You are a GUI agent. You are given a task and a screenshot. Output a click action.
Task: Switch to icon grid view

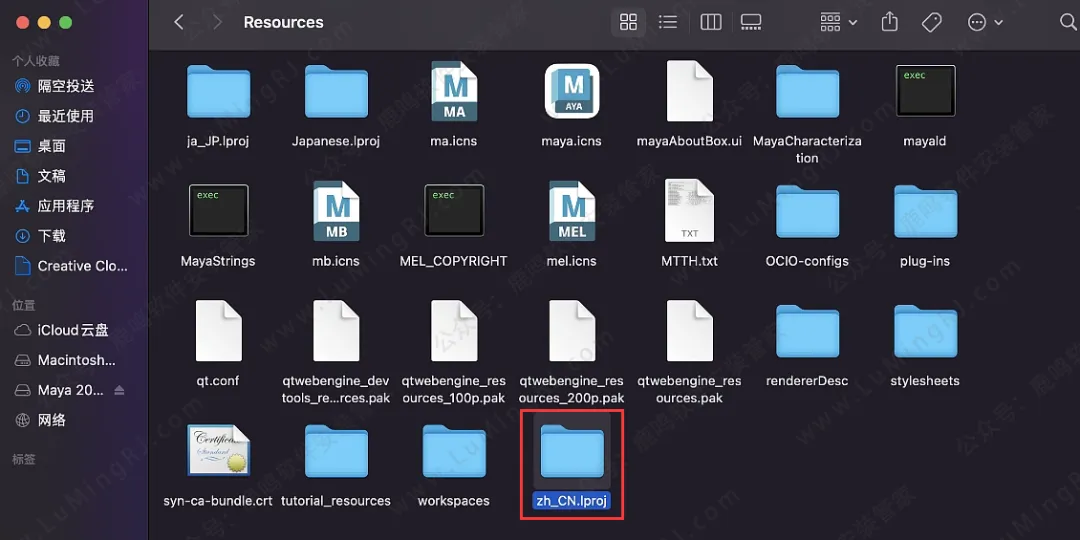click(629, 22)
